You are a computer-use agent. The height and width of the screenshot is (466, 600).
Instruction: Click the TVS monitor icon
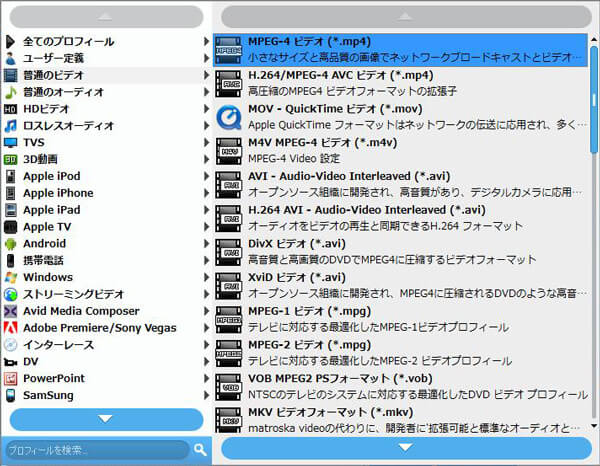pos(10,143)
